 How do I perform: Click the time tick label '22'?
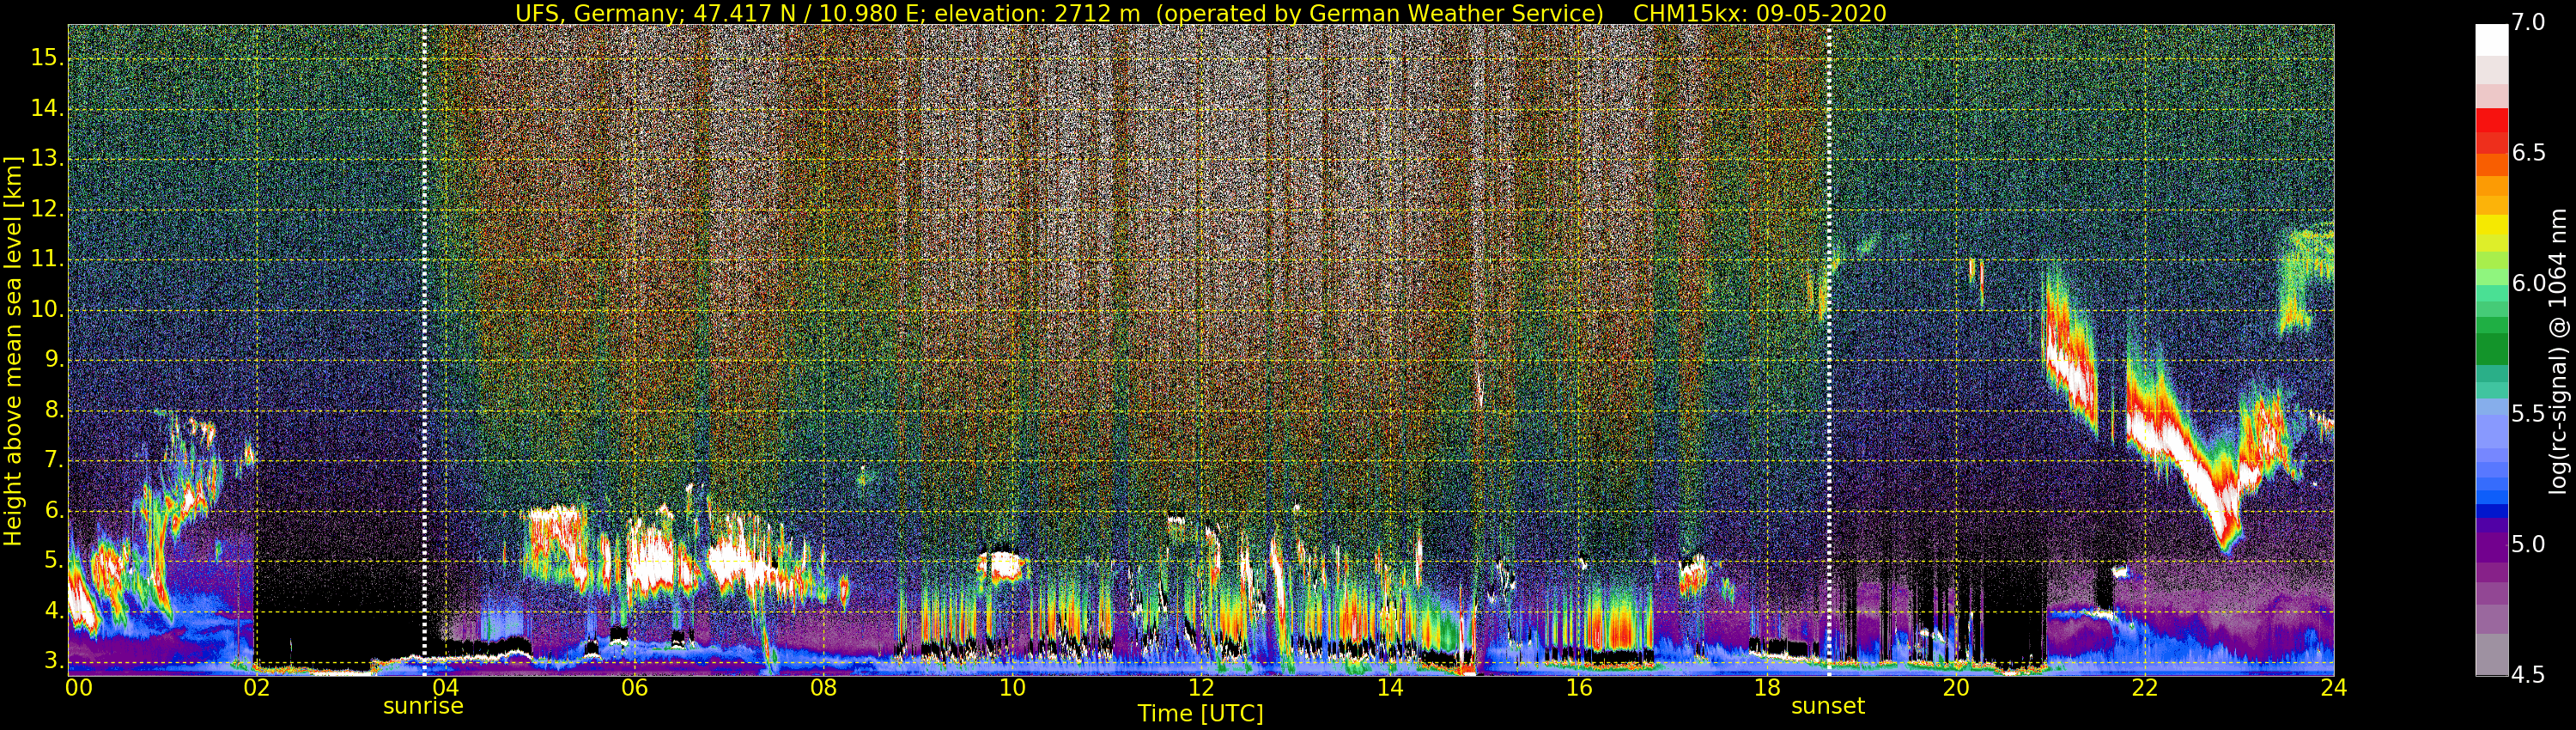click(2145, 688)
